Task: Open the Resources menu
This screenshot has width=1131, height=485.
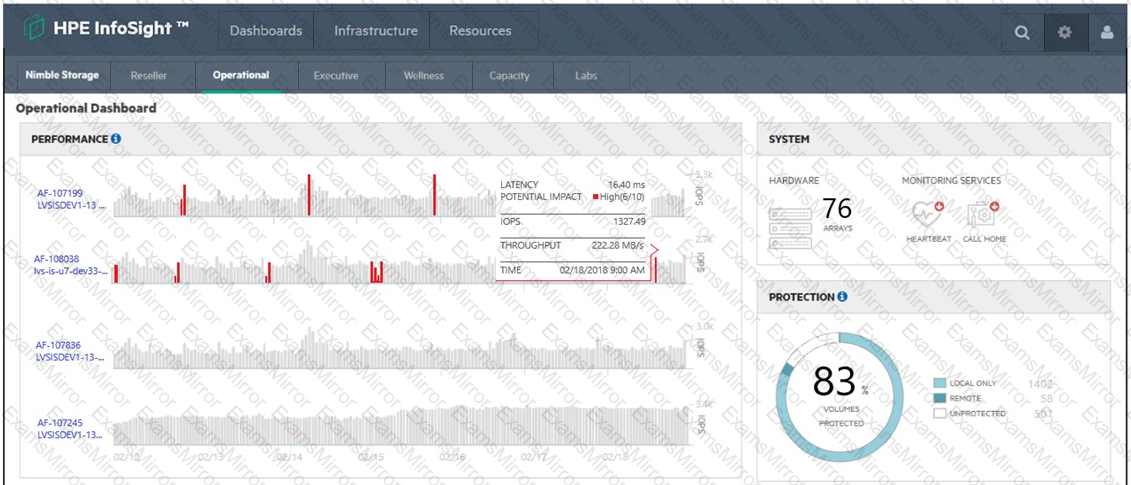Action: click(480, 31)
